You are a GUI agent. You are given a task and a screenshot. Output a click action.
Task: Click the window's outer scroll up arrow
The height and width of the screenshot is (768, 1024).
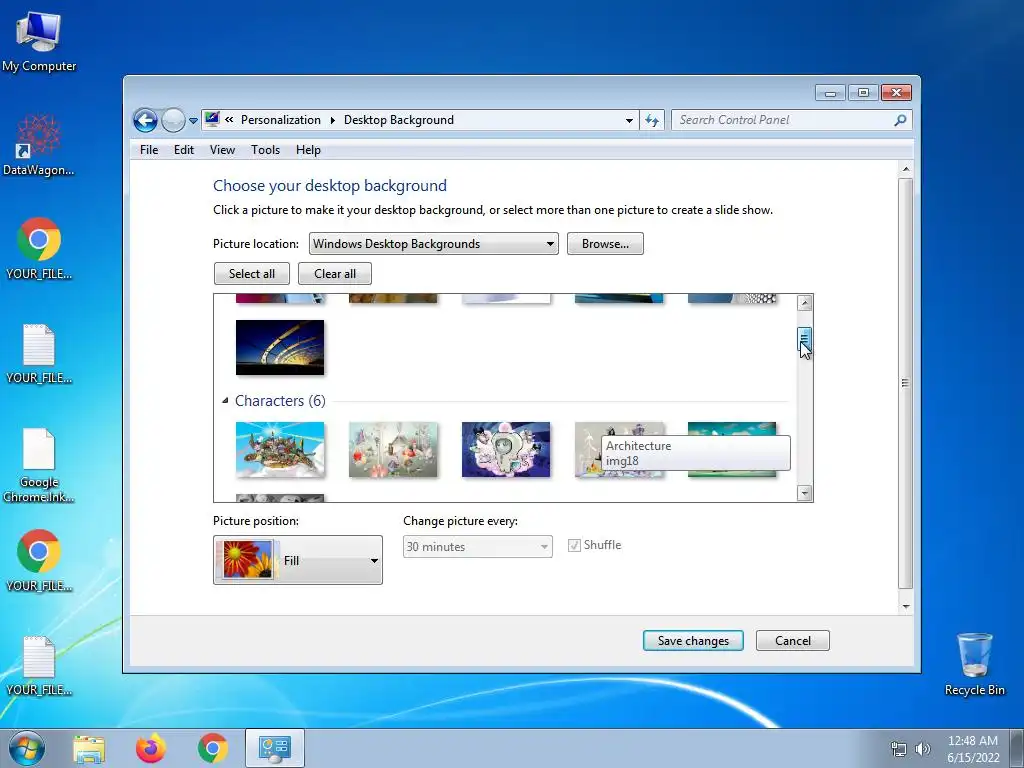pos(905,169)
